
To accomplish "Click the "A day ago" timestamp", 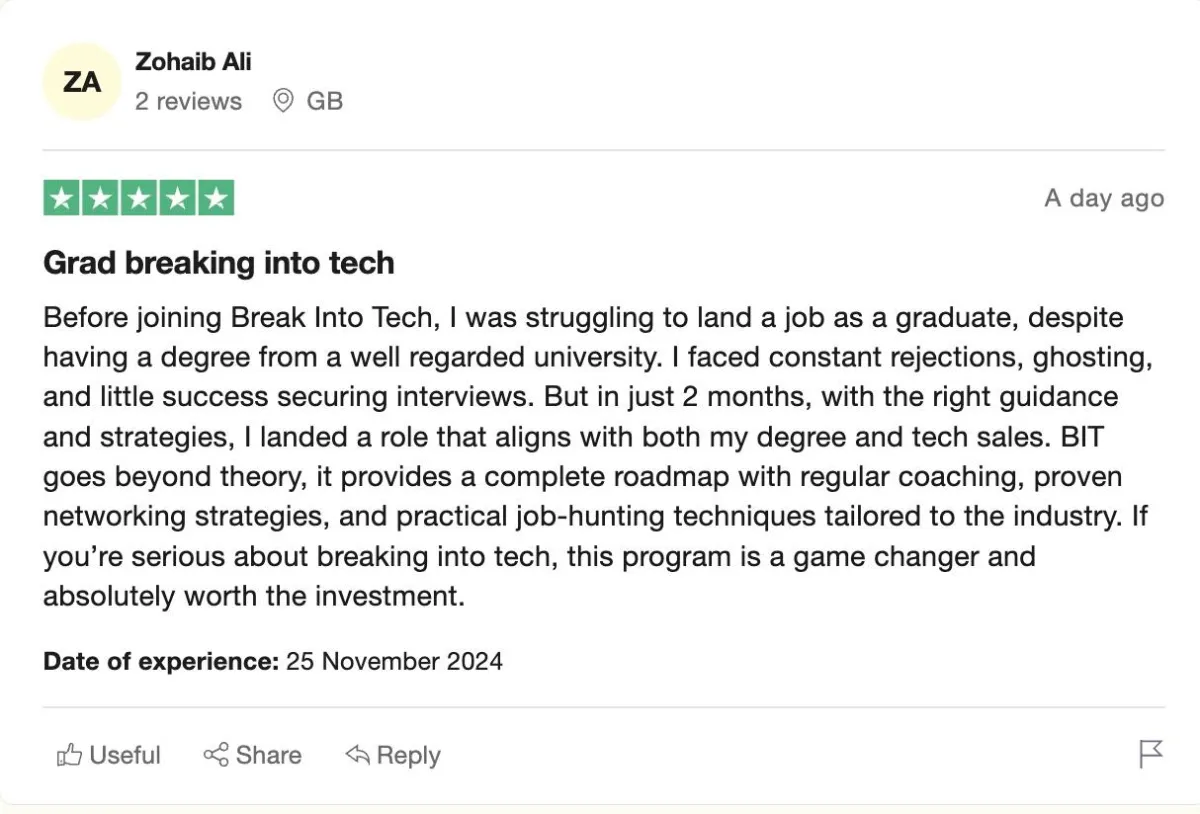I will [1104, 198].
